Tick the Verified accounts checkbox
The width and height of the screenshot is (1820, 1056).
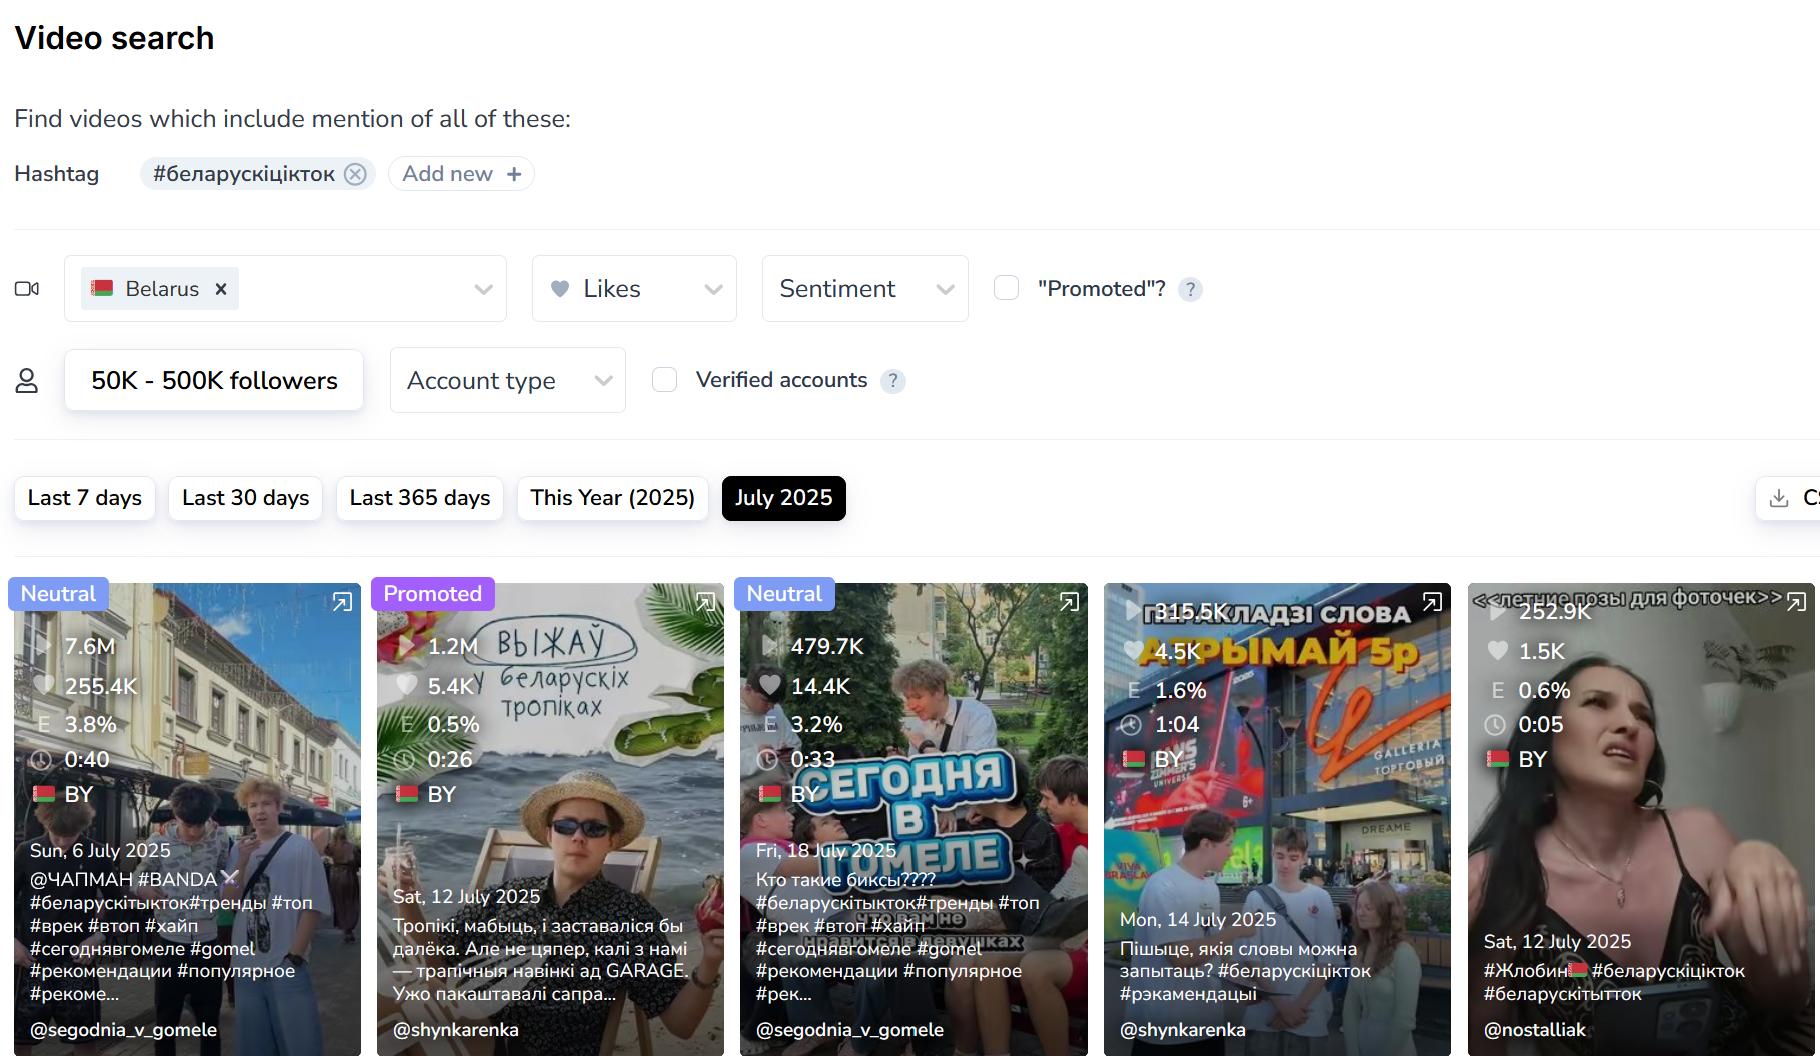click(x=664, y=380)
